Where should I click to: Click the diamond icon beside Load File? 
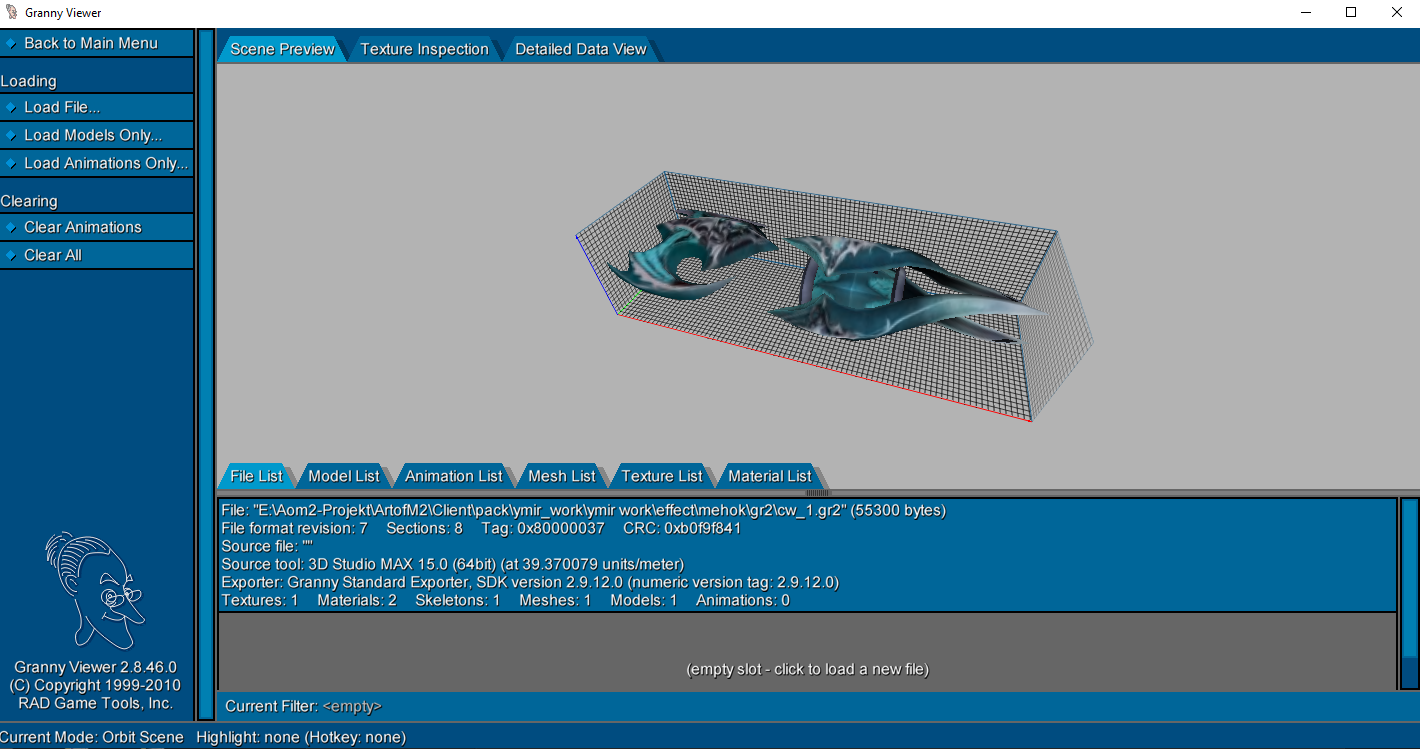pyautogui.click(x=11, y=107)
